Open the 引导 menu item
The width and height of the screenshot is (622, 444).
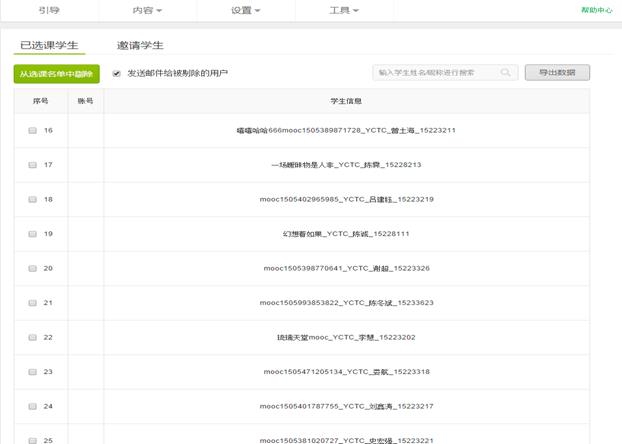(x=48, y=10)
